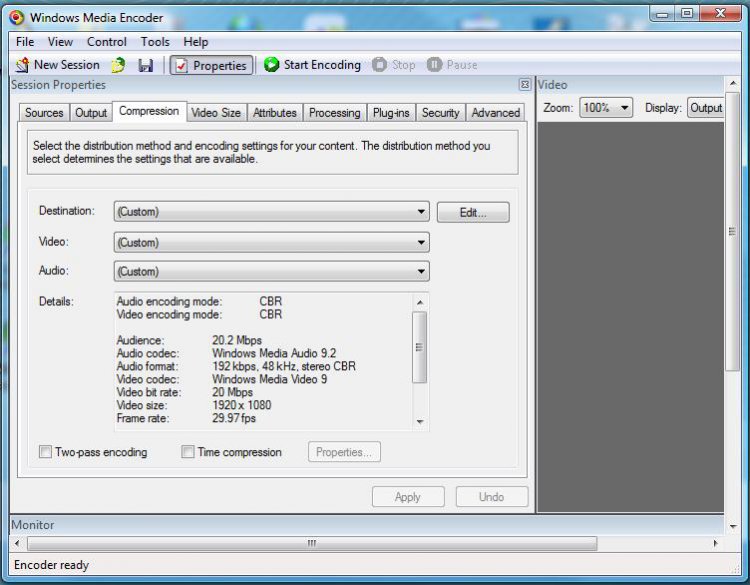Click the Edit... button

coord(473,212)
